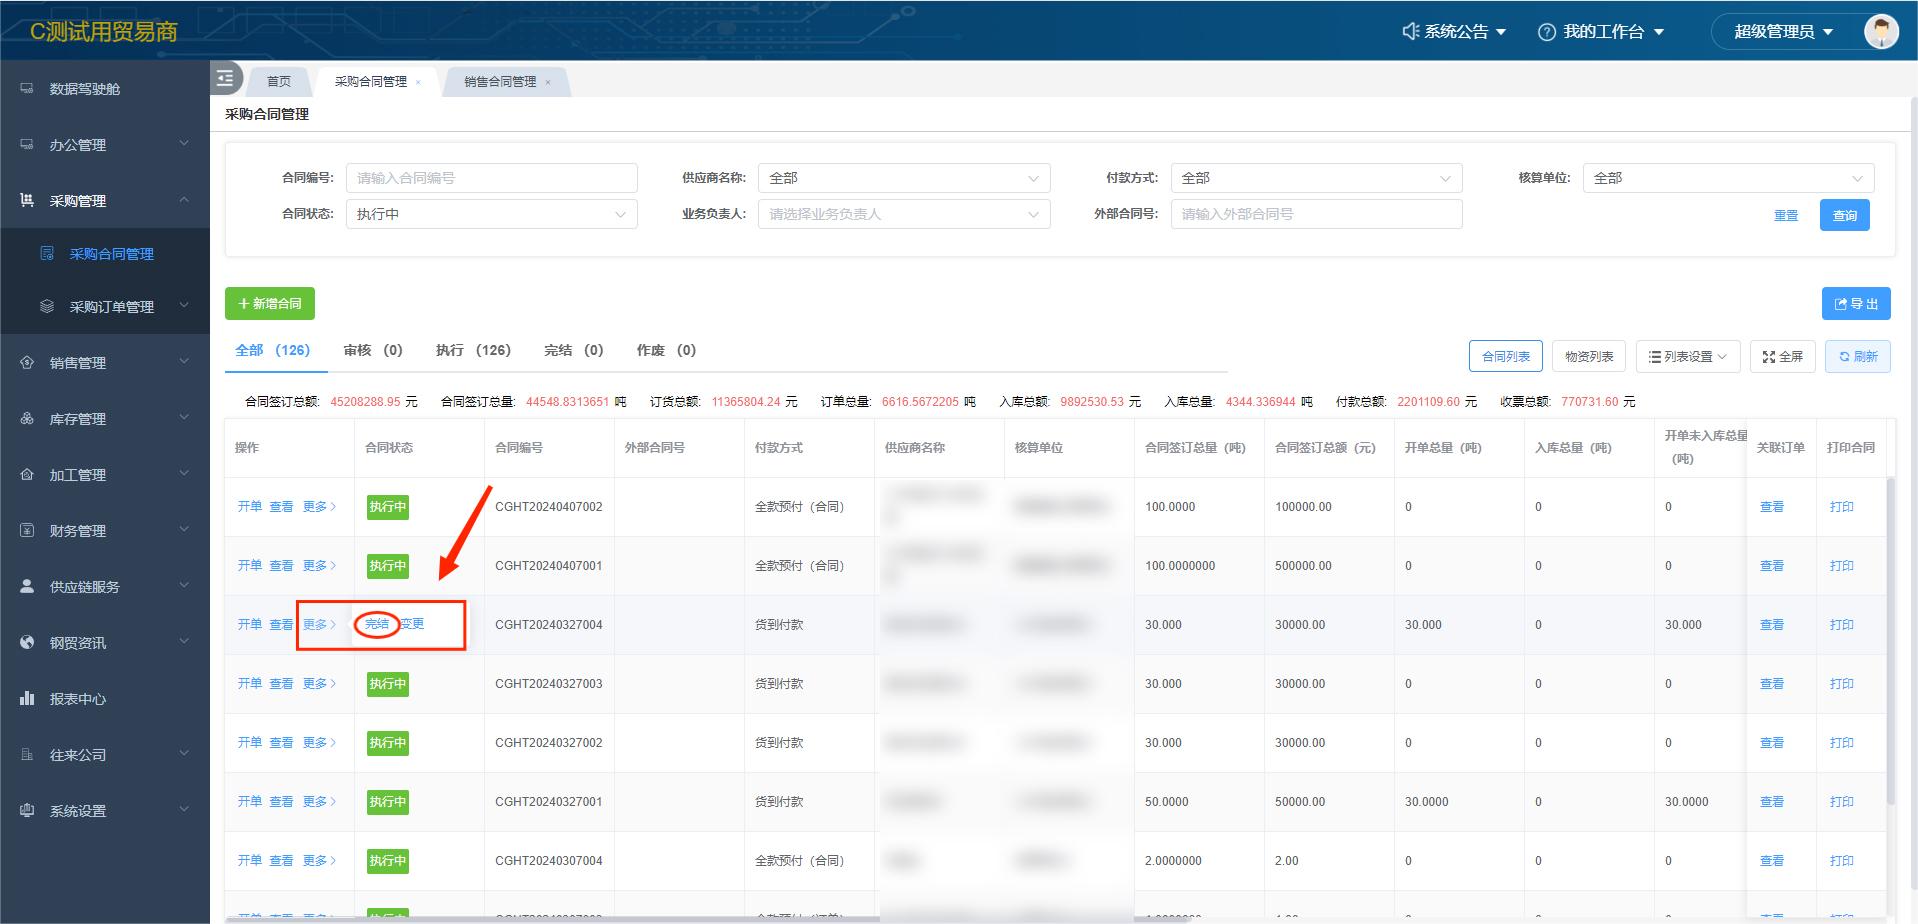Screen dimensions: 1918x924
Task: Click the 全屏 fullscreen button
Action: [x=1782, y=357]
